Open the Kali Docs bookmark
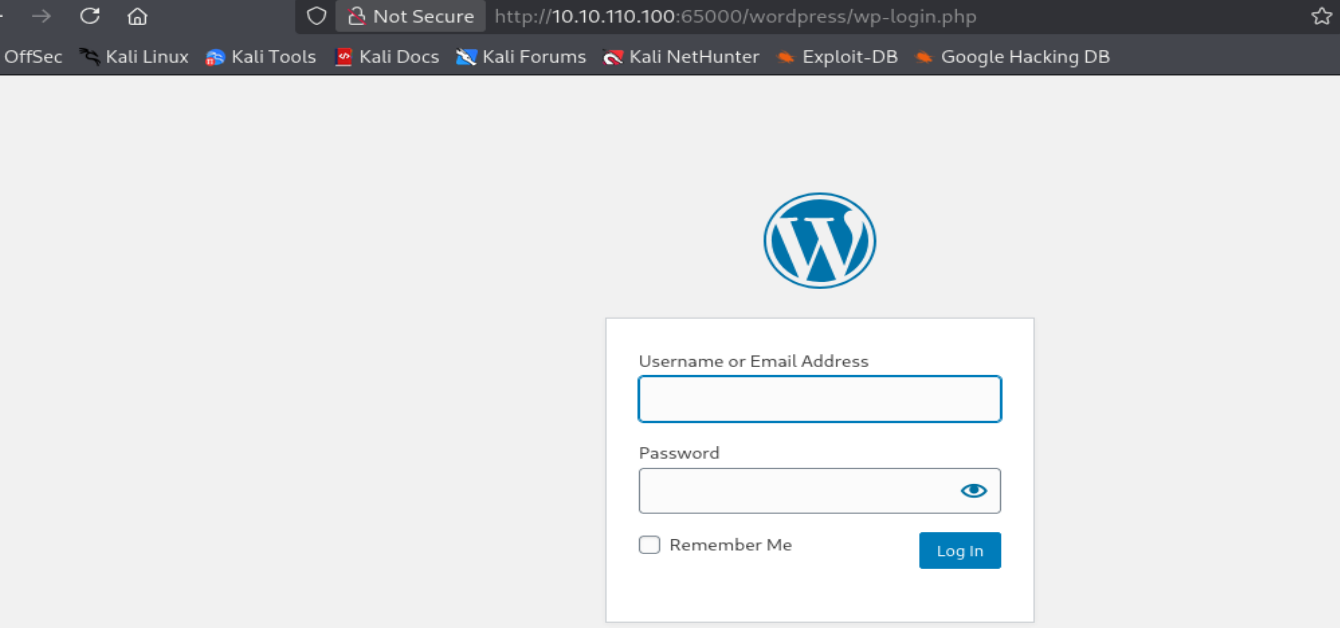The width and height of the screenshot is (1340, 628). (x=387, y=57)
